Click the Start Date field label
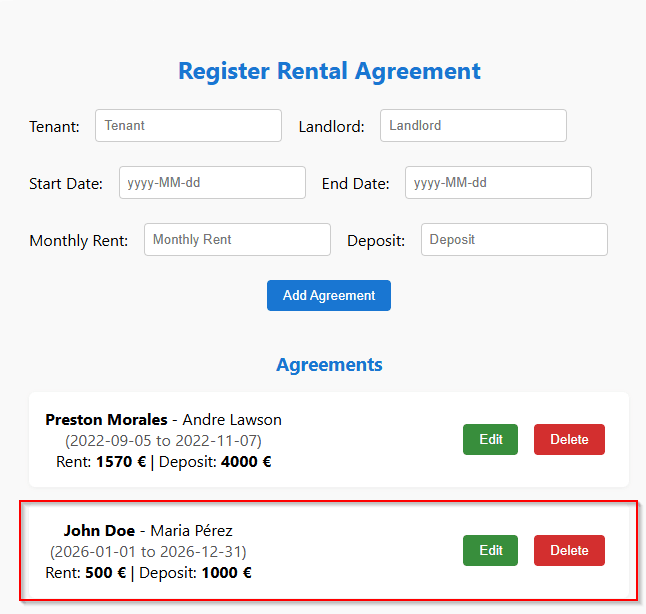646x614 pixels. [66, 184]
